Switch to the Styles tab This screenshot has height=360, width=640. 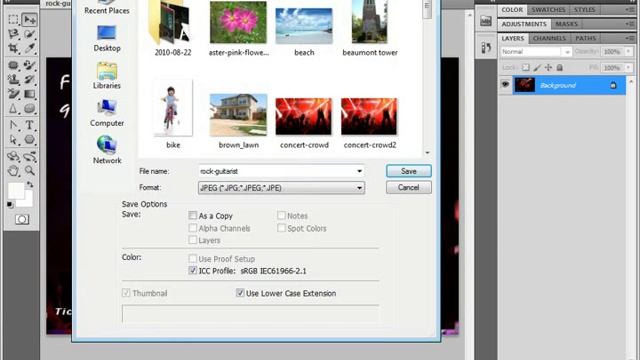click(x=584, y=9)
